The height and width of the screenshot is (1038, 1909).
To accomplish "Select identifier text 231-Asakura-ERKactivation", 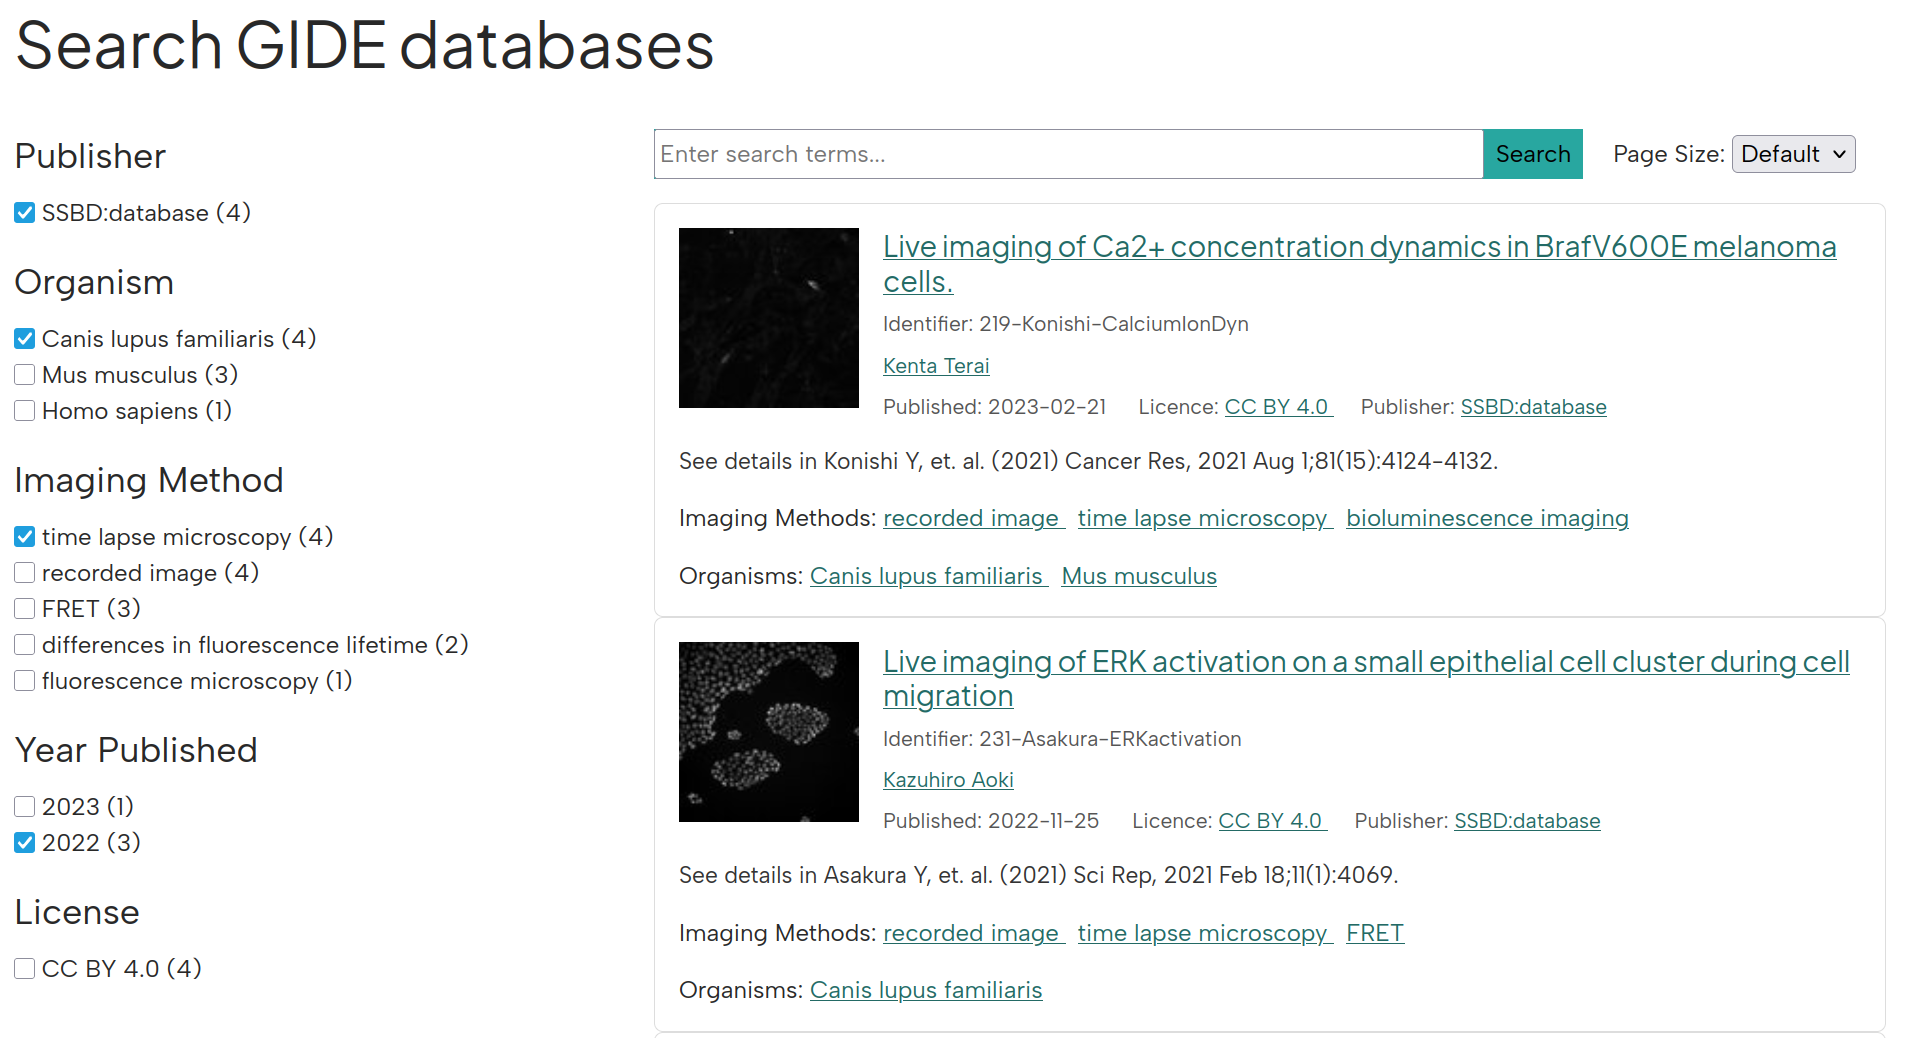I will pyautogui.click(x=1110, y=739).
